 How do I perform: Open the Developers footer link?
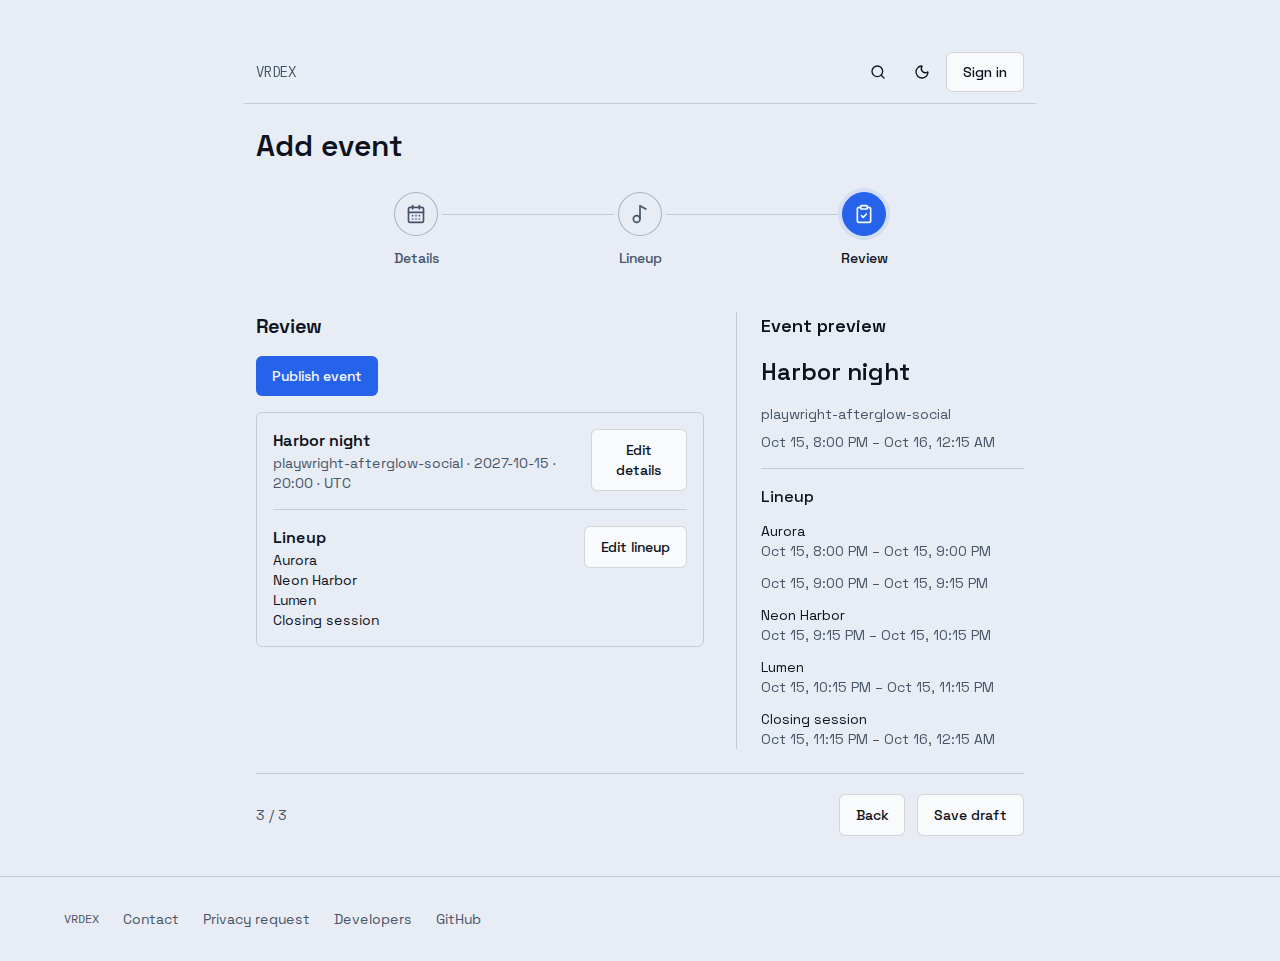coord(373,919)
